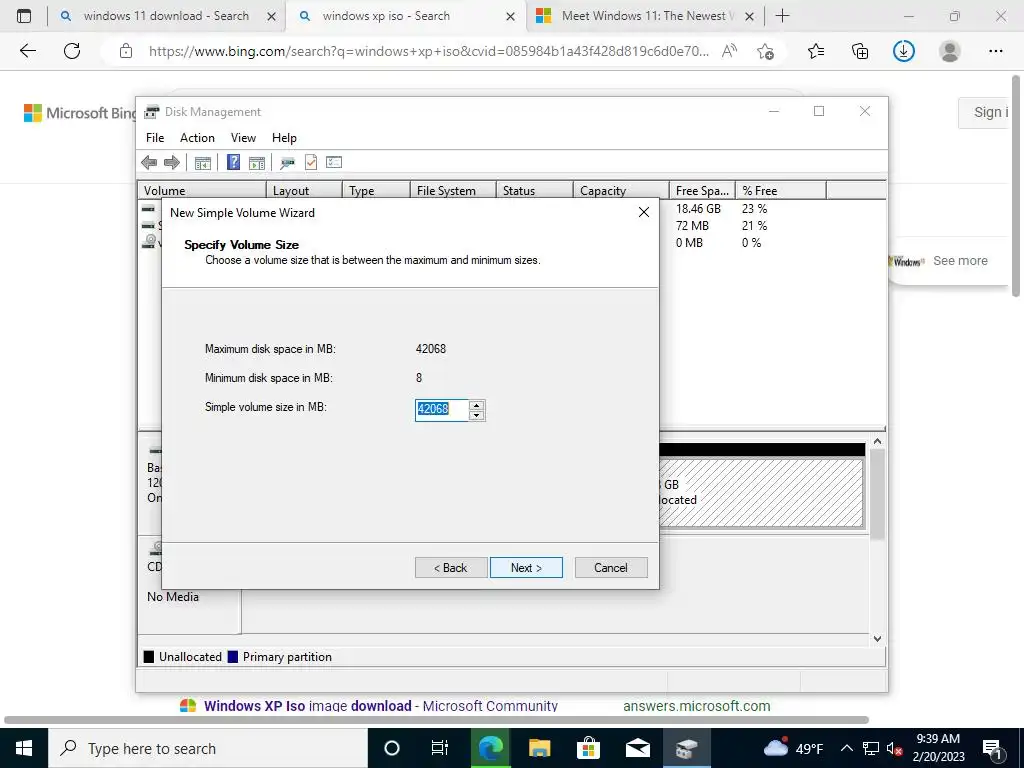This screenshot has height=768, width=1024.
Task: Cancel the New Simple Volume Wizard
Action: coord(611,568)
